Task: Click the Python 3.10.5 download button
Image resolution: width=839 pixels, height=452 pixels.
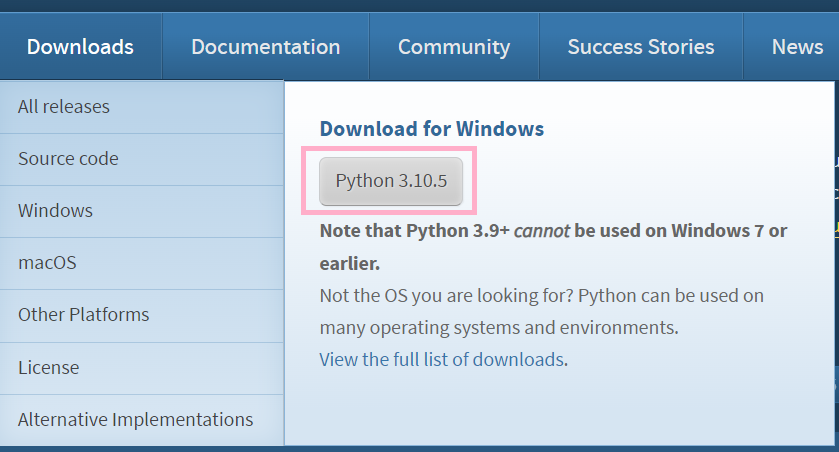Action: point(391,181)
